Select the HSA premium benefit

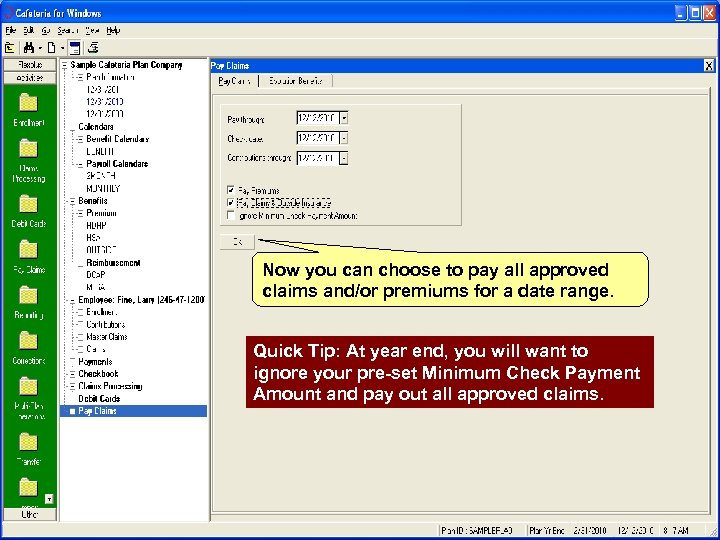coord(93,238)
